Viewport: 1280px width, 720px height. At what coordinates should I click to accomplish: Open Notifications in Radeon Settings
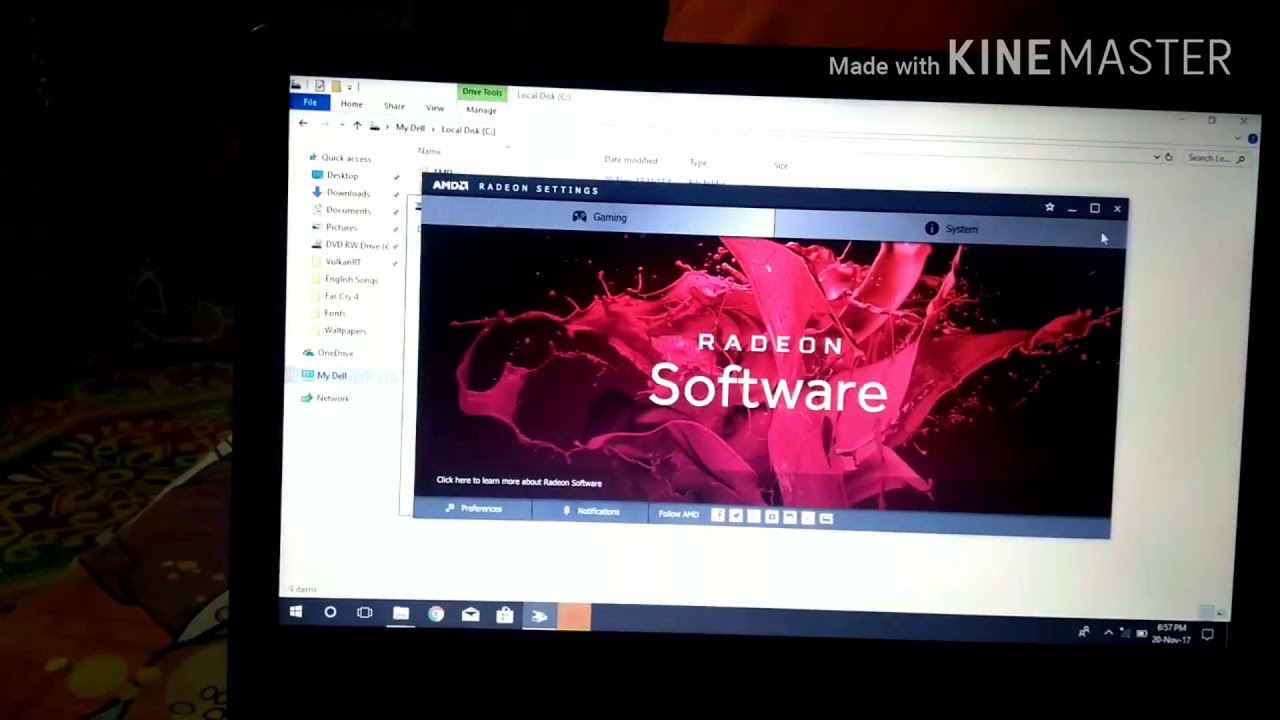[591, 511]
